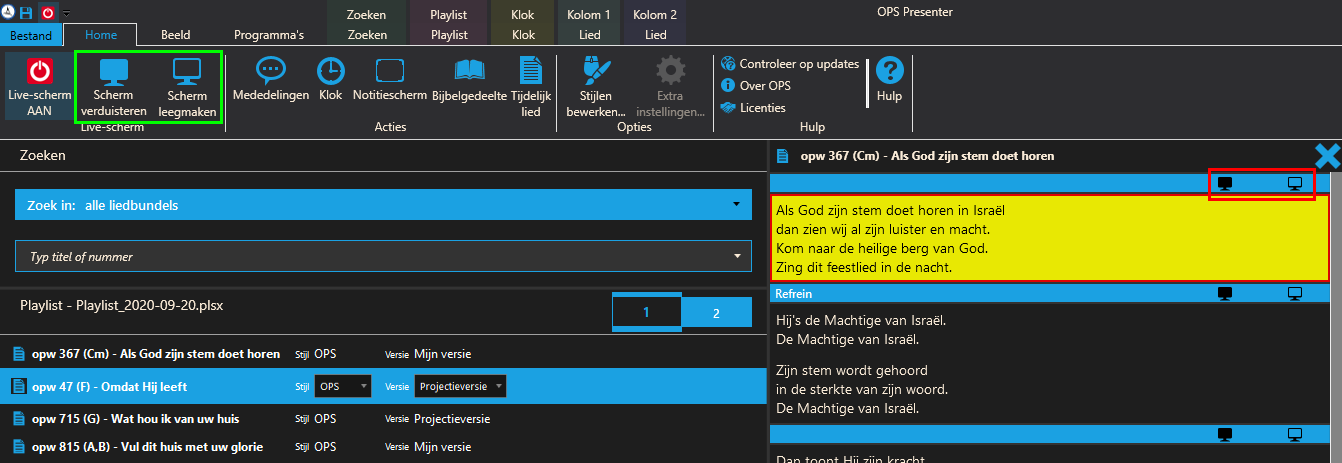The height and width of the screenshot is (463, 1342).
Task: Select playlist column 1 toggle
Action: pos(647,313)
